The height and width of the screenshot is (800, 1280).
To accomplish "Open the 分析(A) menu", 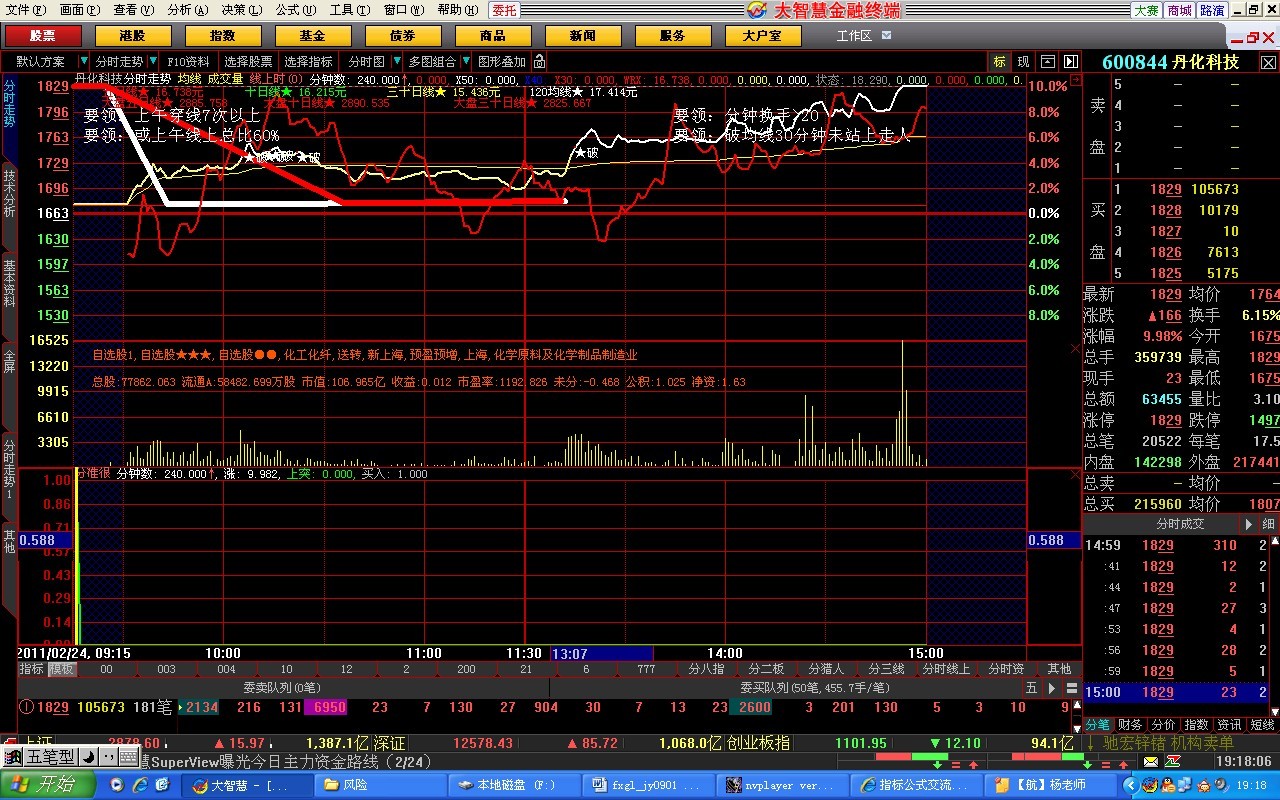I will [187, 10].
